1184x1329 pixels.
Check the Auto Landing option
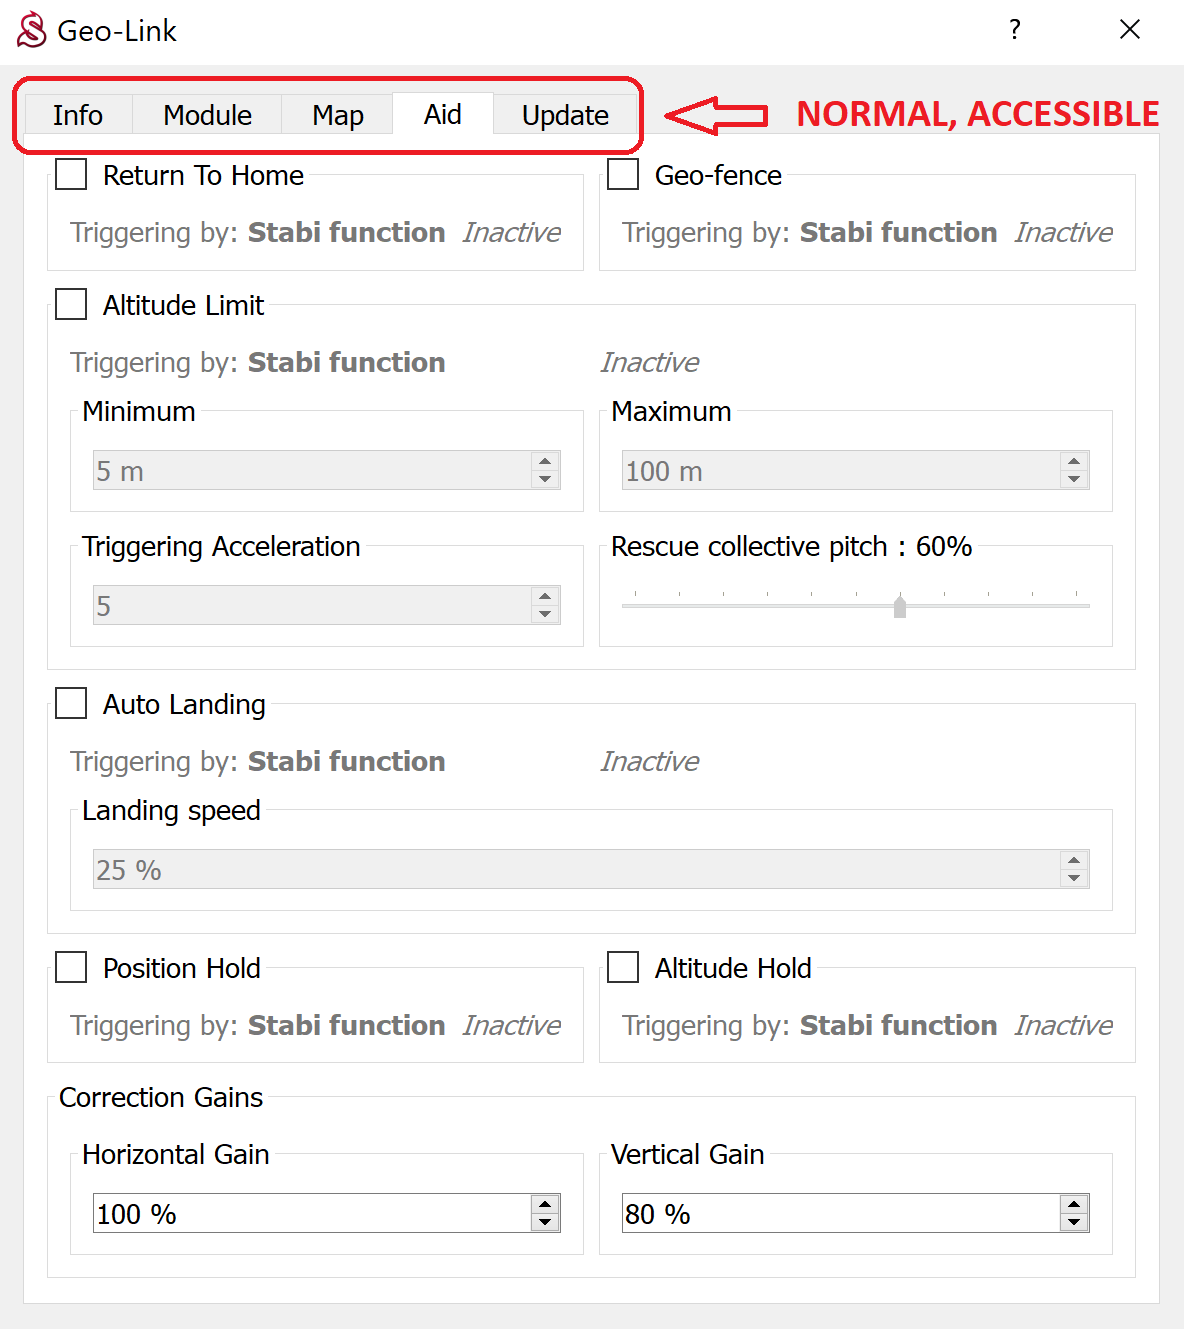71,703
